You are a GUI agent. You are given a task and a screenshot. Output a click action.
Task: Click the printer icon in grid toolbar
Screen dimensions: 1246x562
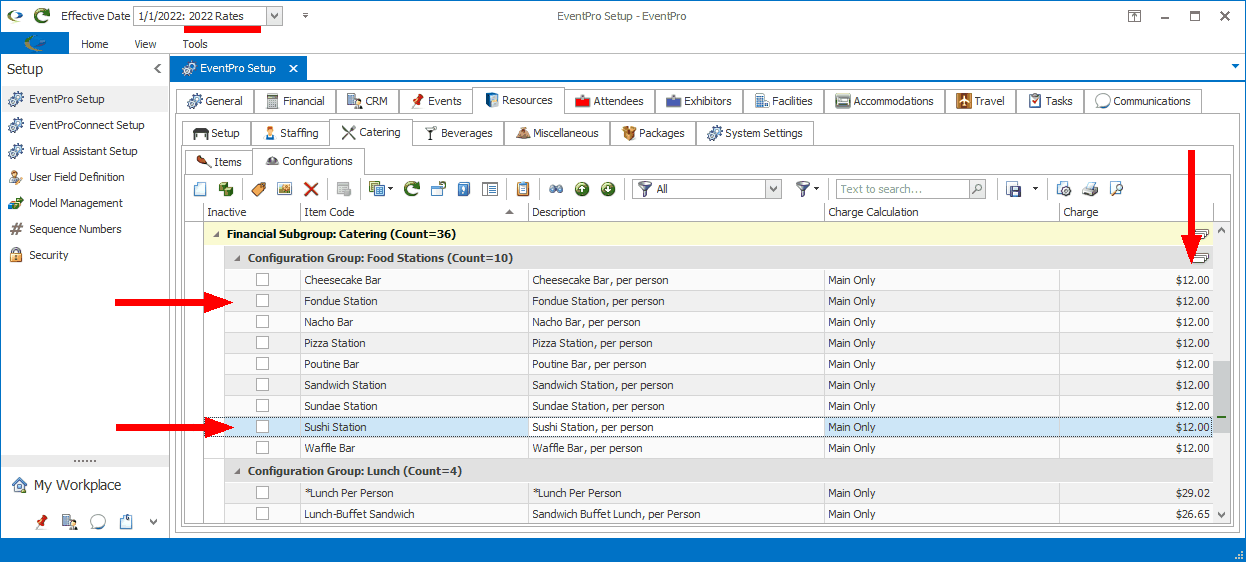(1090, 189)
